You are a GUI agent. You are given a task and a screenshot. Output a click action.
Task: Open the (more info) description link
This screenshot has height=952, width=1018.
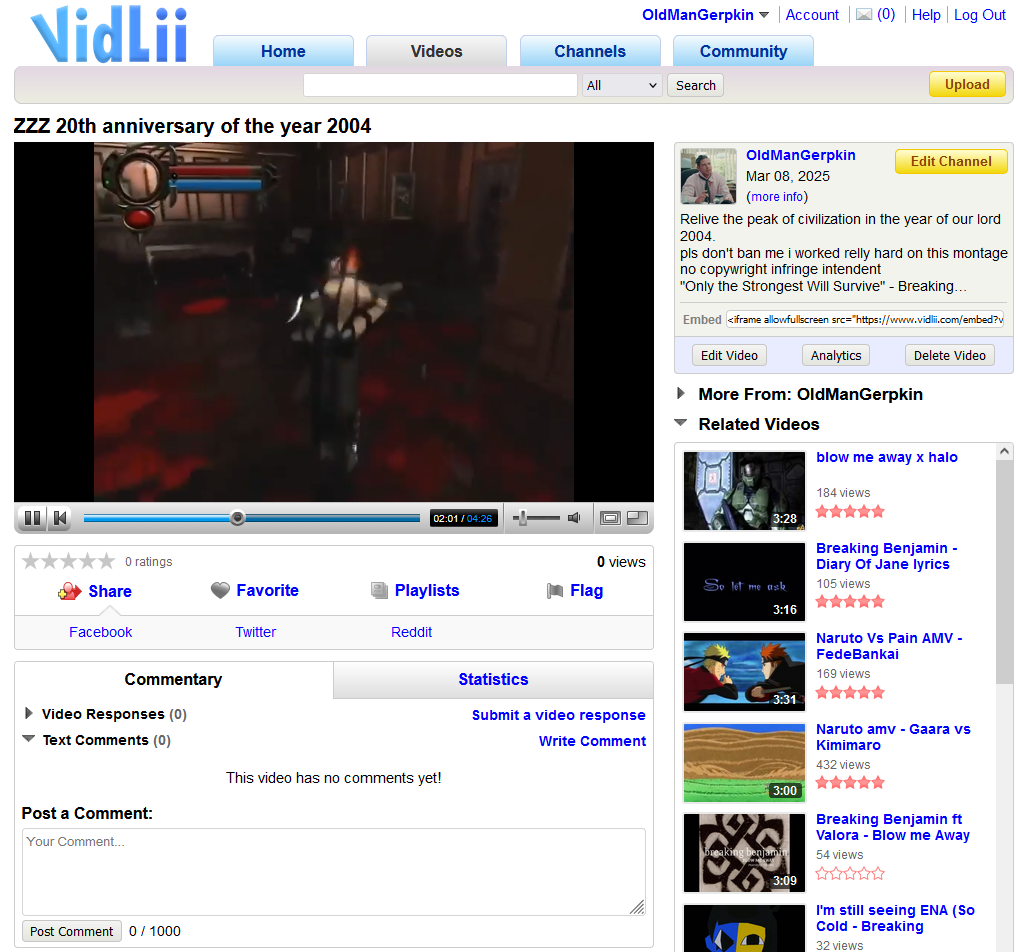pyautogui.click(x=776, y=197)
